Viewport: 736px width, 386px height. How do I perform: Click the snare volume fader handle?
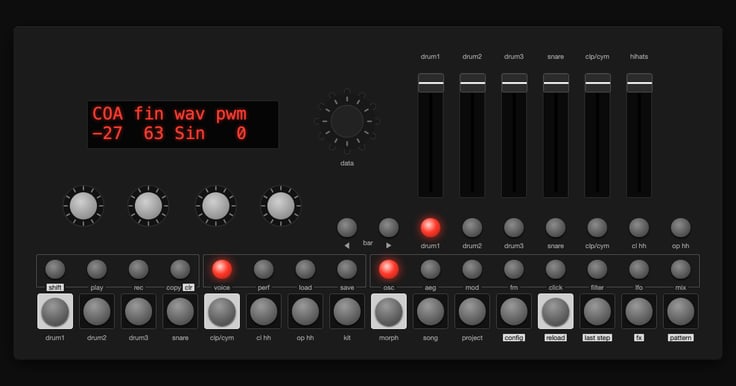click(x=556, y=83)
